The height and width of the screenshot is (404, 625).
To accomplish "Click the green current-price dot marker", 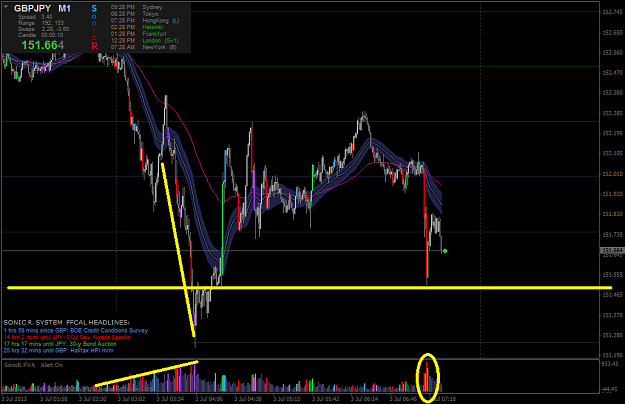I will tap(445, 251).
